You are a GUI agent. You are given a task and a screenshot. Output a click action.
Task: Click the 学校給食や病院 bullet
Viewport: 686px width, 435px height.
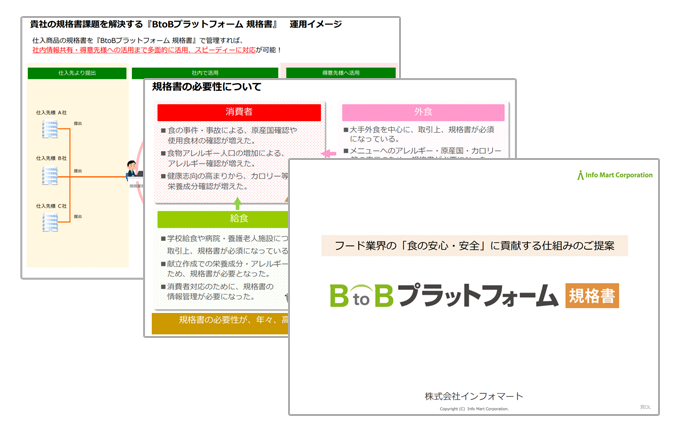(224, 245)
